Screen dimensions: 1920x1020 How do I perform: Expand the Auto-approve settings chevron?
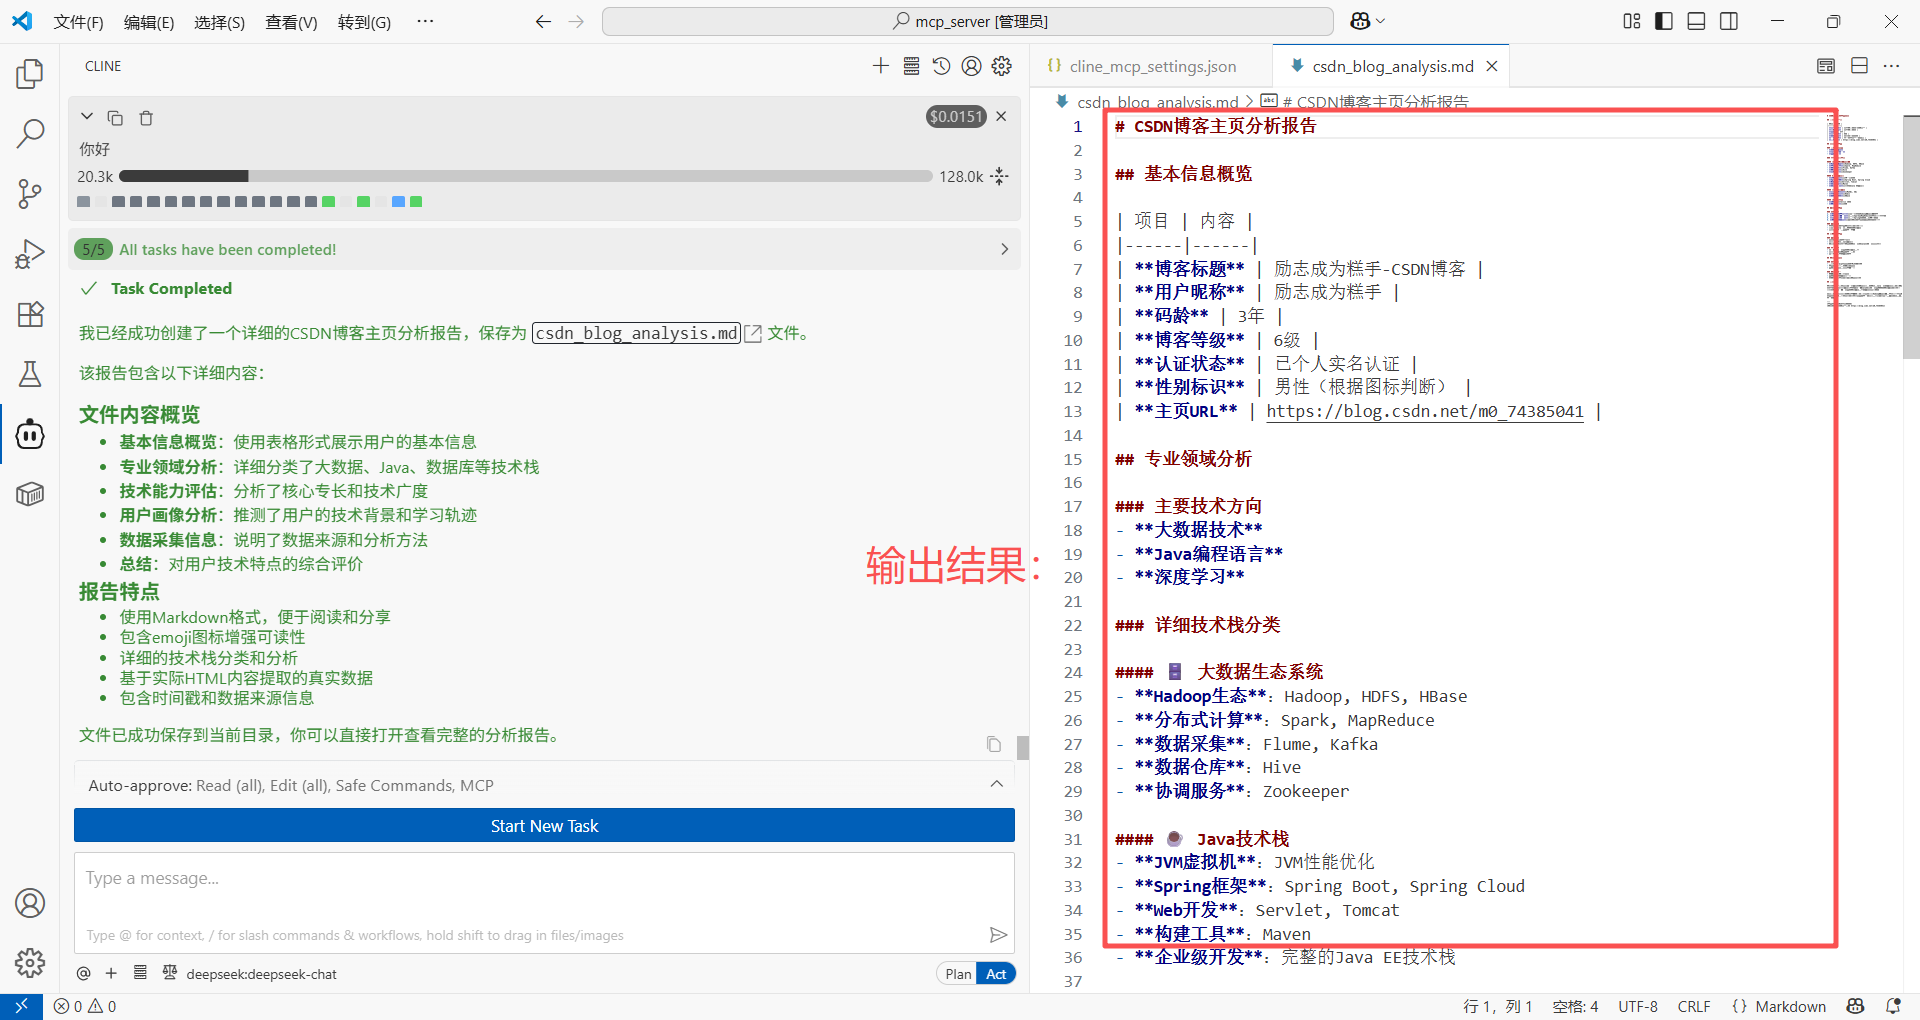tap(997, 784)
